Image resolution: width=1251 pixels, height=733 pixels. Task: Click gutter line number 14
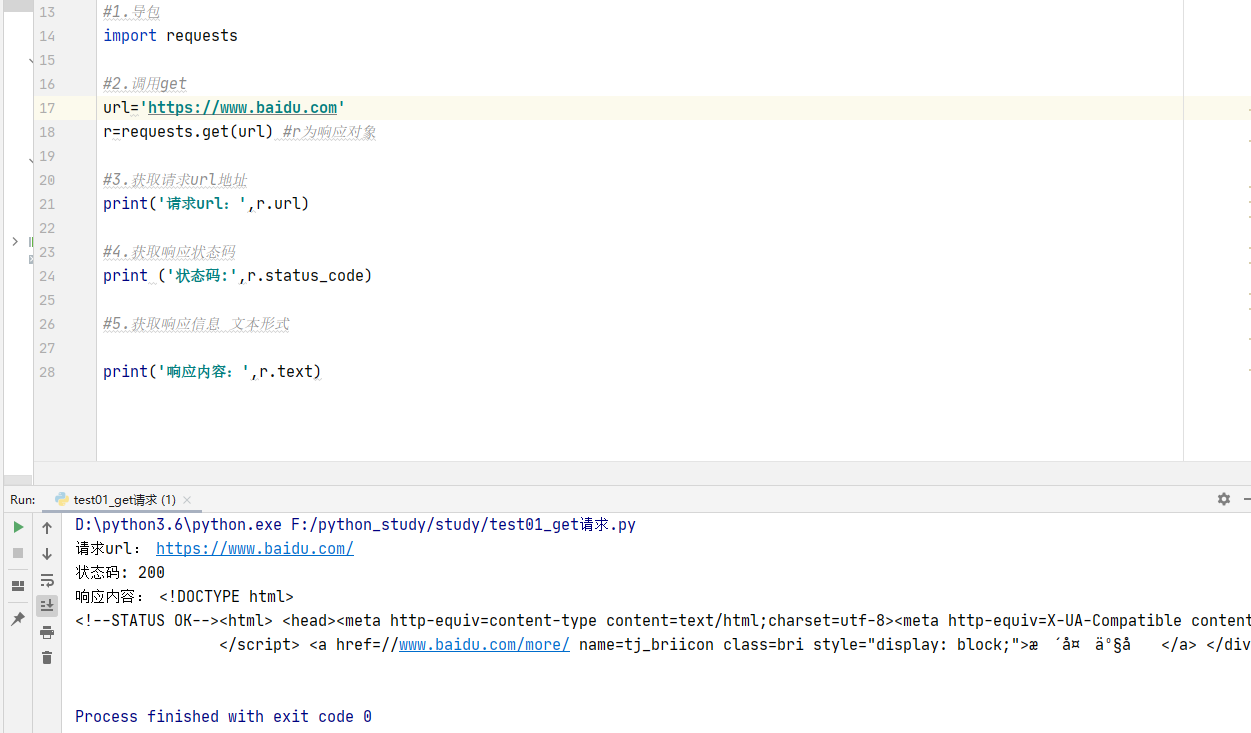48,36
